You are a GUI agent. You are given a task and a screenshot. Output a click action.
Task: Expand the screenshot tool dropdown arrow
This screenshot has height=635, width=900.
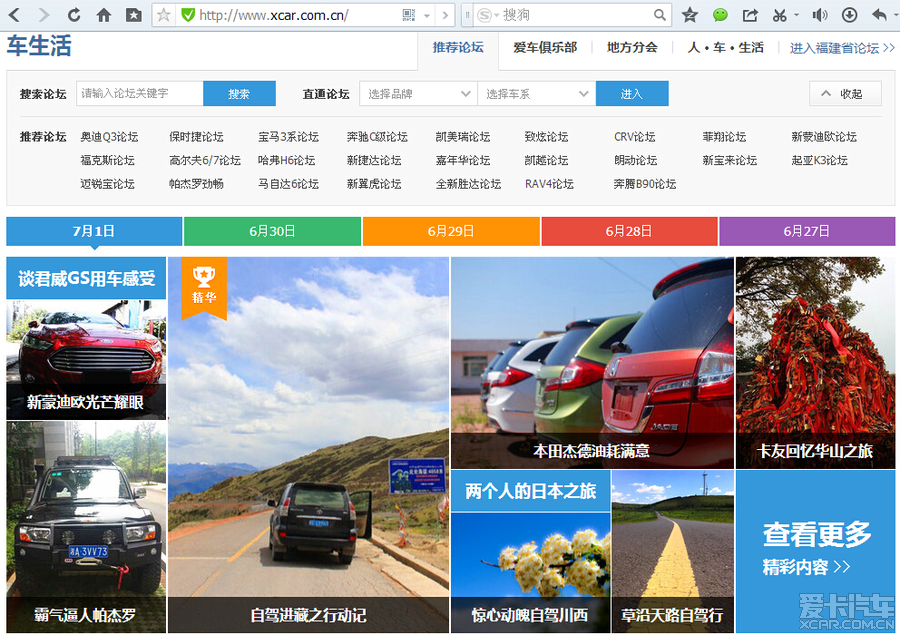(796, 16)
